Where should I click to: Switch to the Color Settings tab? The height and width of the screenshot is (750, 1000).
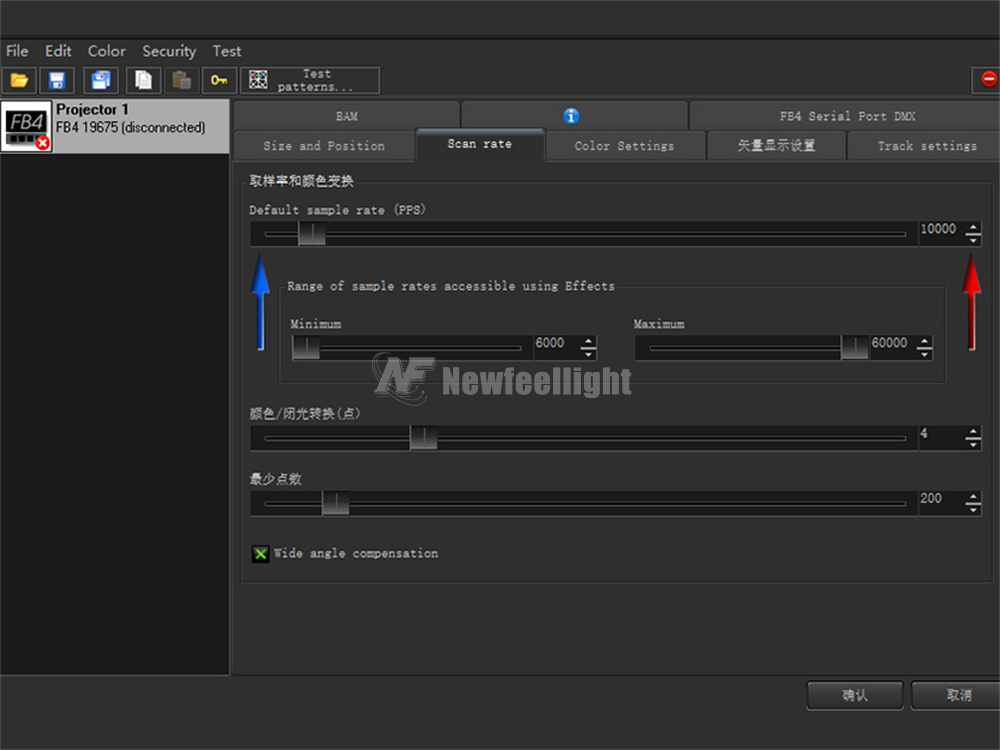[624, 146]
